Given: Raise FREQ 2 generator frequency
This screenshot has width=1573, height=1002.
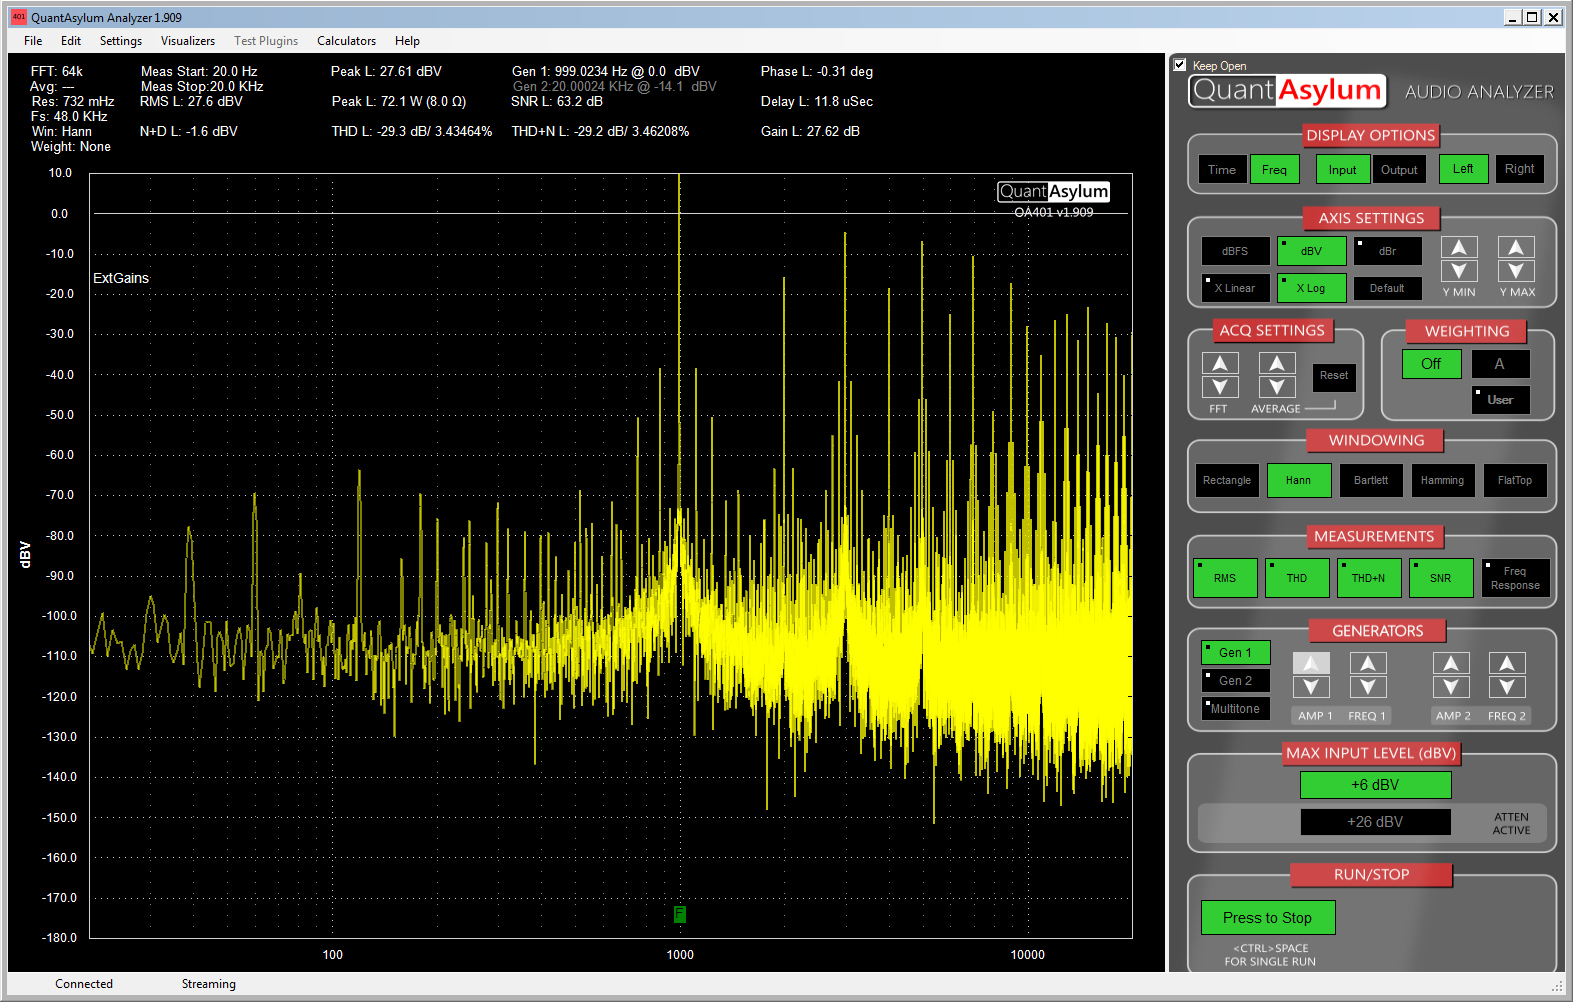Looking at the screenshot, I should click(x=1507, y=663).
